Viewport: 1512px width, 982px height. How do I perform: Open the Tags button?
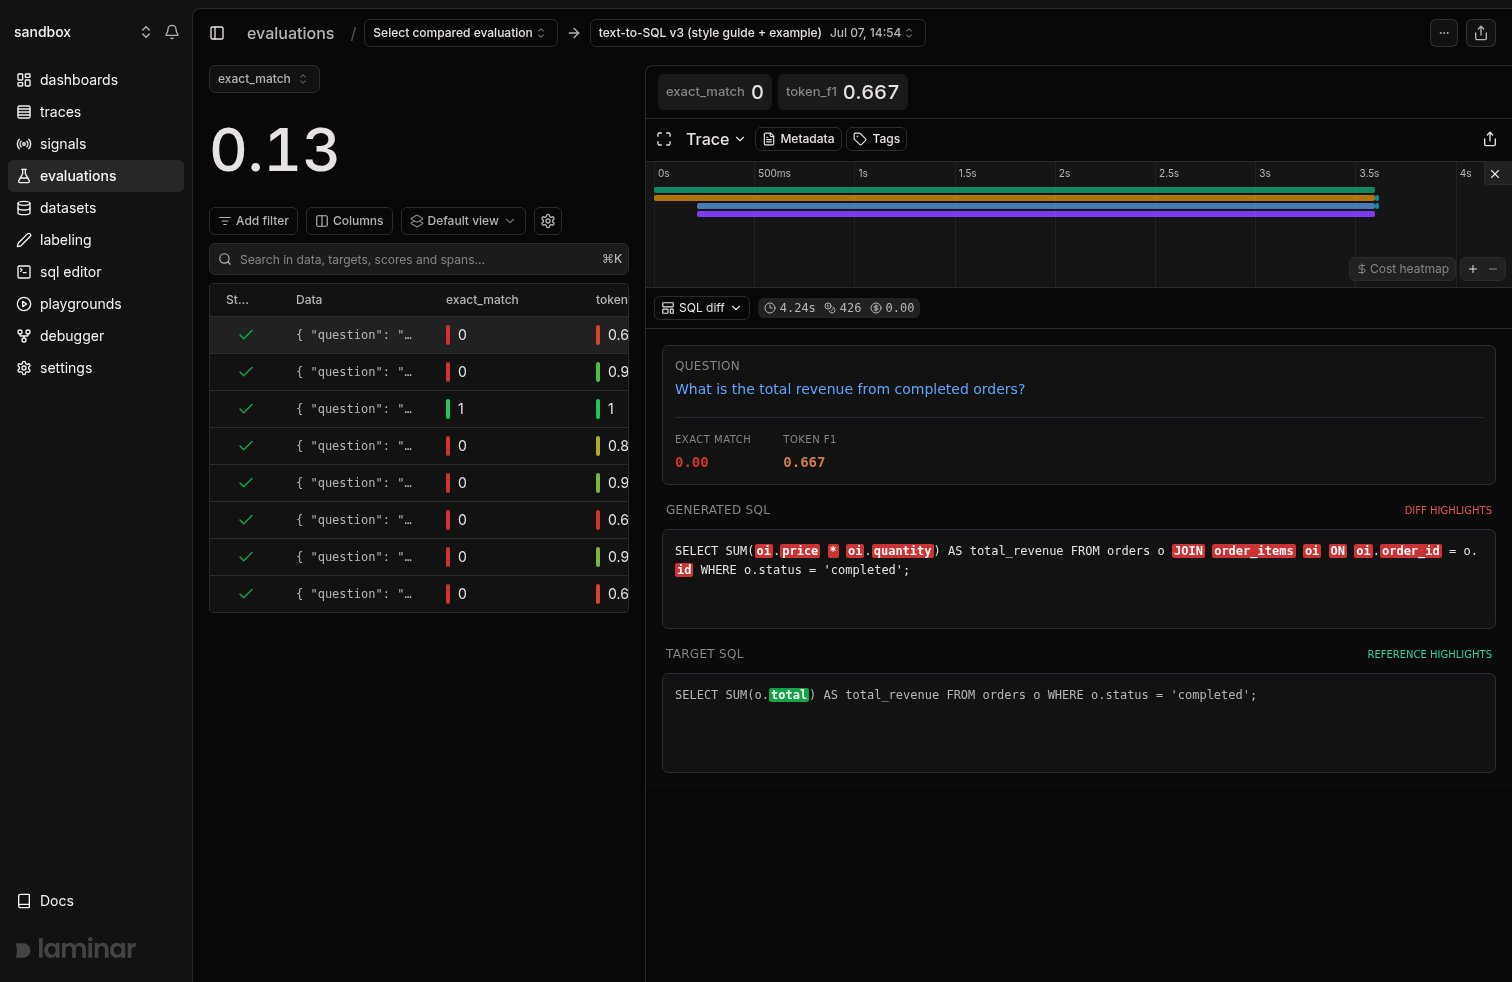point(877,139)
